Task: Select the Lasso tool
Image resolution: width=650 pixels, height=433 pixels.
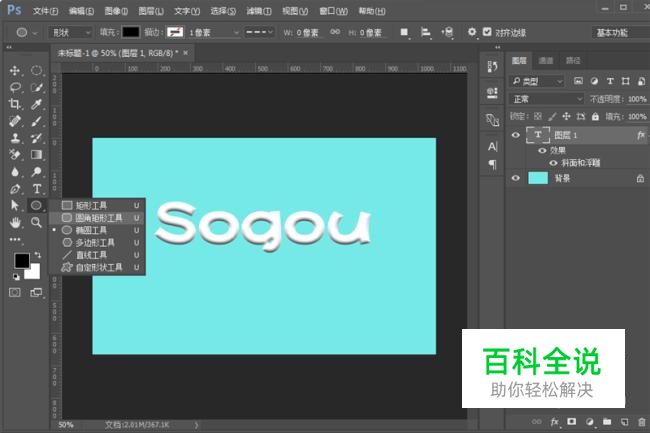Action: (x=15, y=87)
